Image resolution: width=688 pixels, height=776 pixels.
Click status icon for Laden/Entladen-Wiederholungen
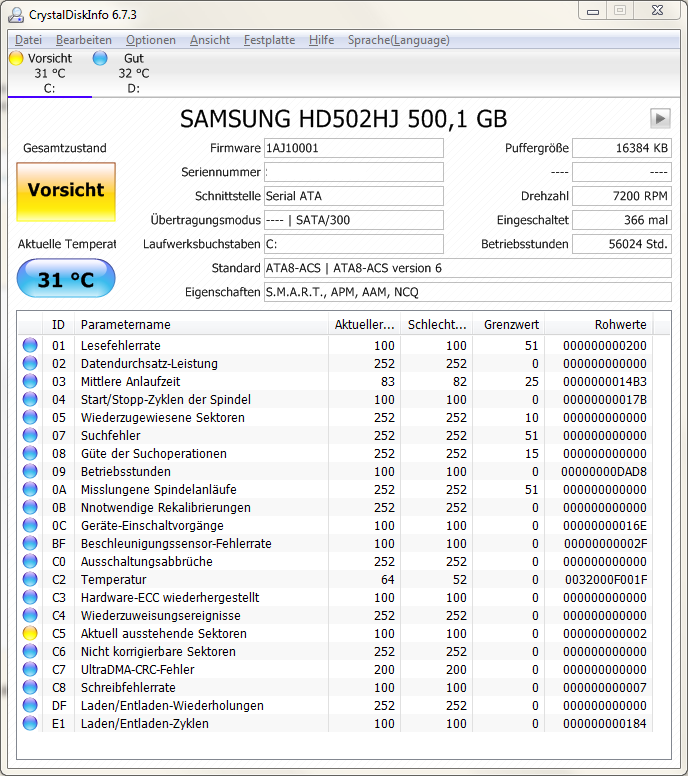pyautogui.click(x=30, y=705)
